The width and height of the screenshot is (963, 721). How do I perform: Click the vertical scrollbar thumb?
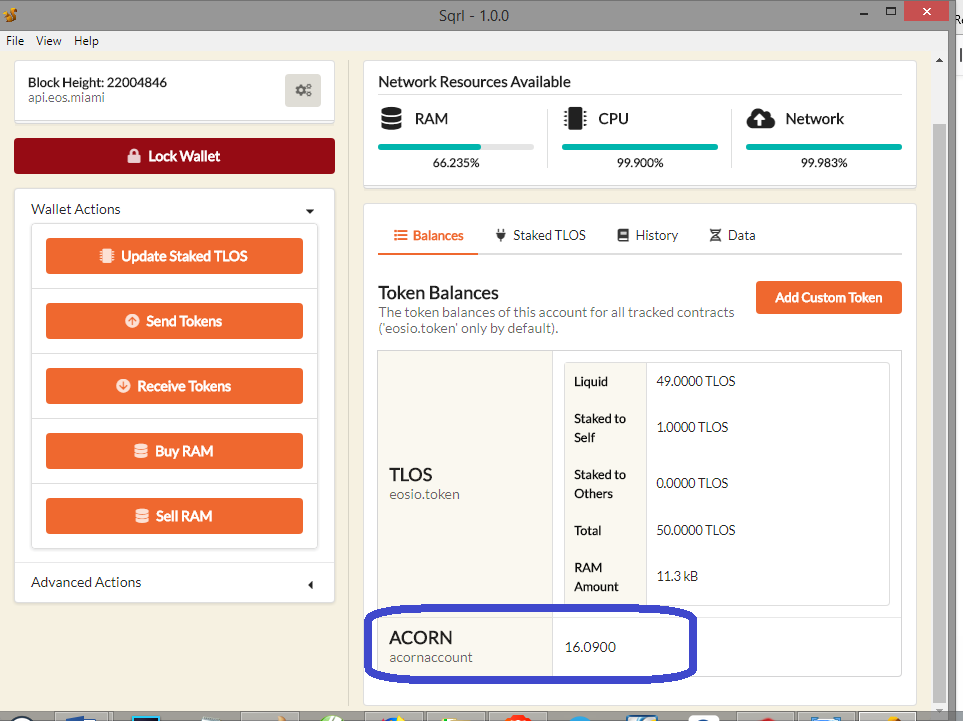(939, 411)
